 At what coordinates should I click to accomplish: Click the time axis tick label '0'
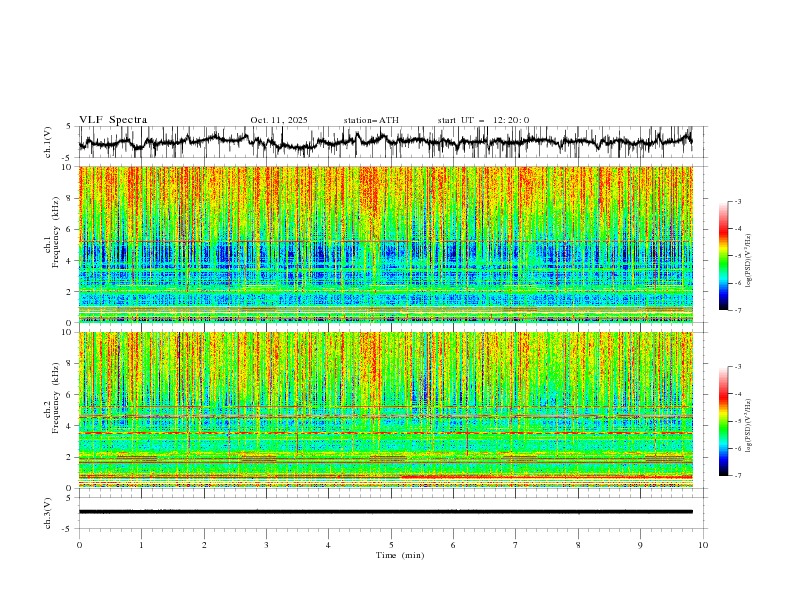pos(79,545)
